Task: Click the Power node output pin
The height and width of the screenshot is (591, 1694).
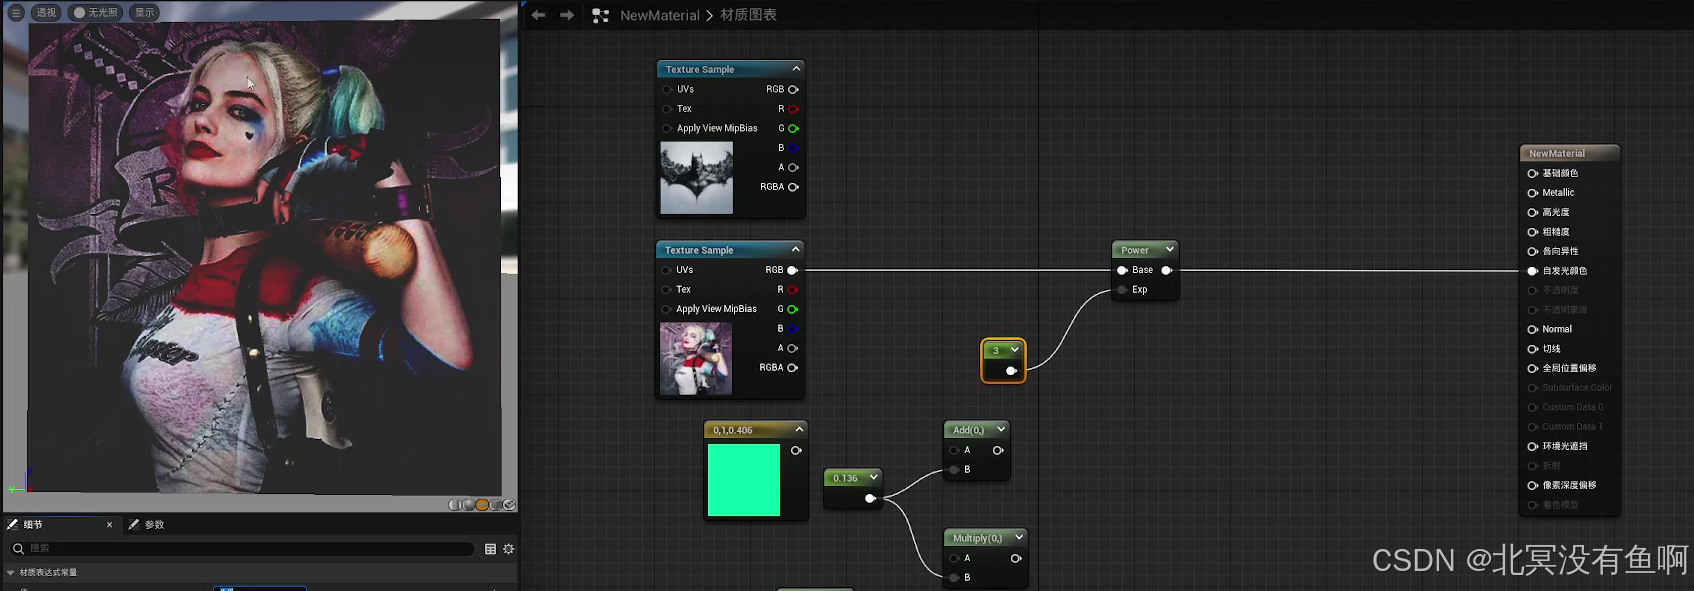Action: tap(1166, 270)
